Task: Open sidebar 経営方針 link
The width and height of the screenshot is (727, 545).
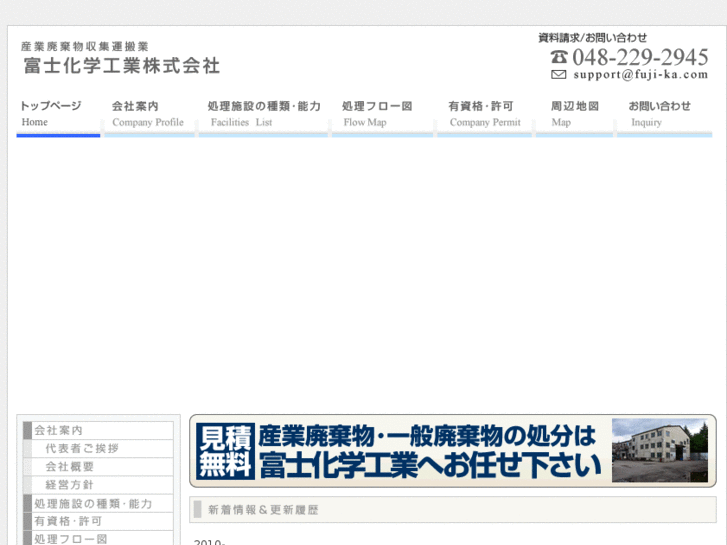Action: [x=98, y=485]
